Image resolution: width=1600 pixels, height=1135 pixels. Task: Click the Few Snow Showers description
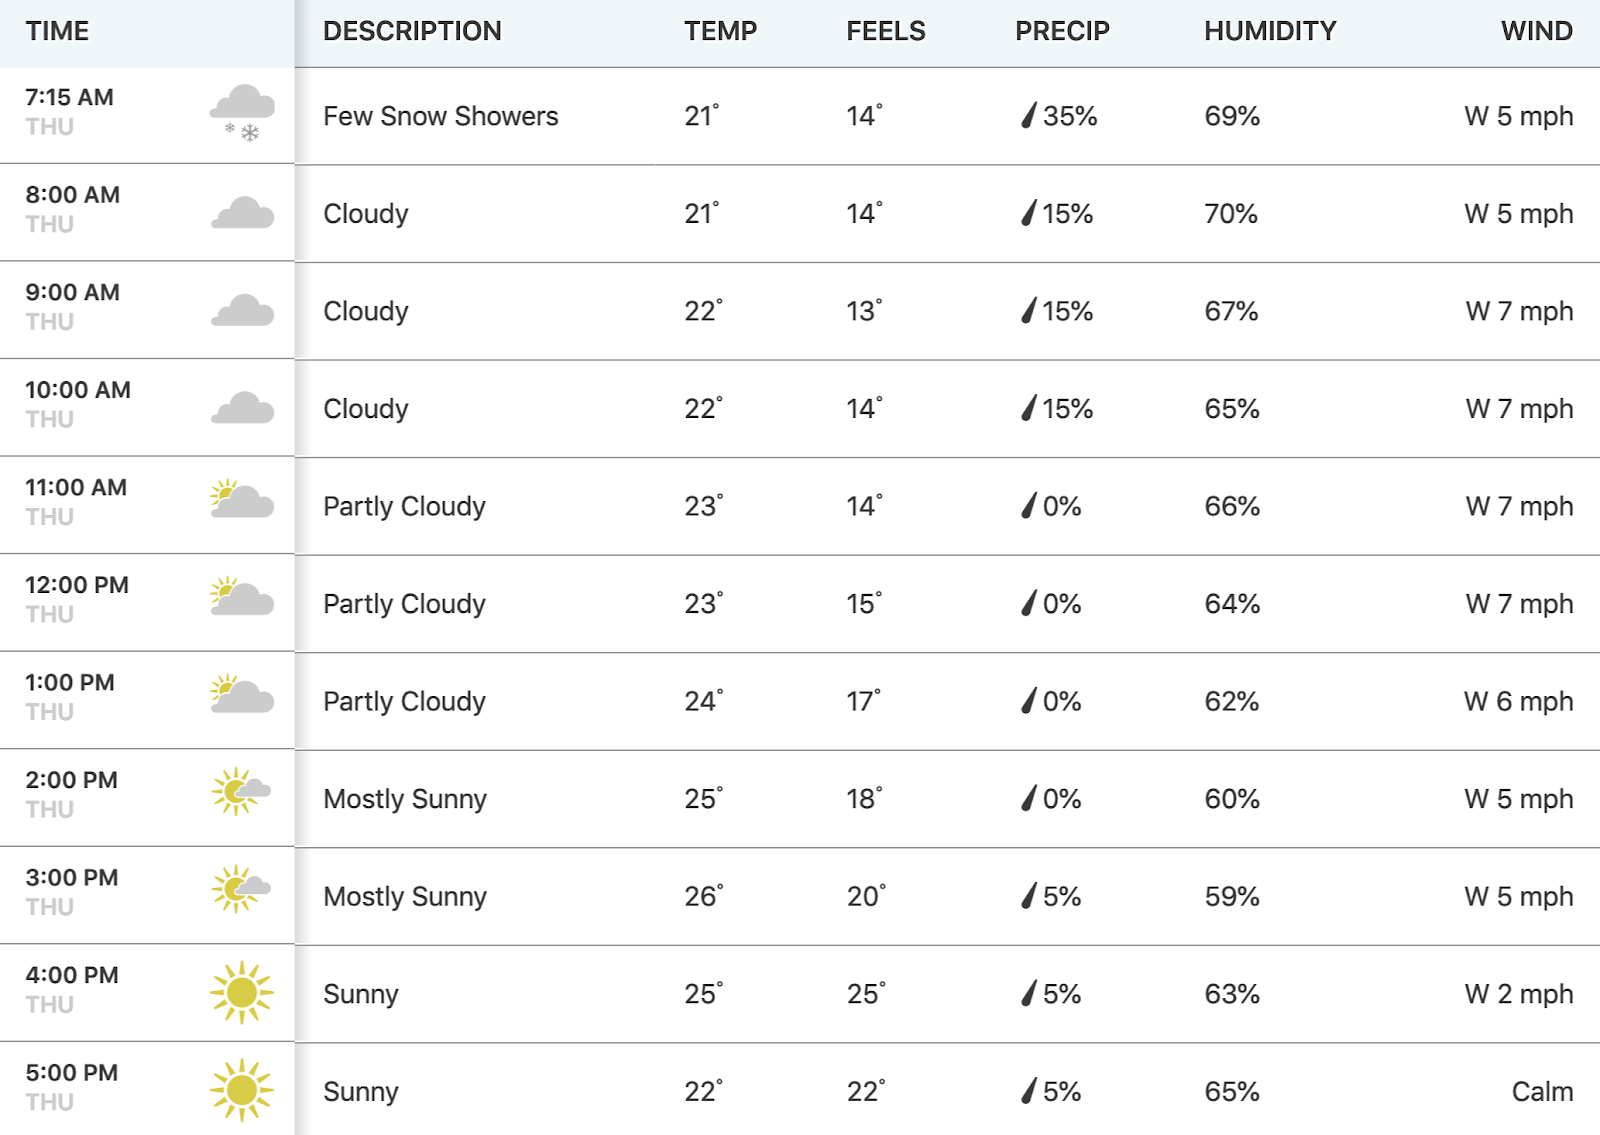pos(441,116)
